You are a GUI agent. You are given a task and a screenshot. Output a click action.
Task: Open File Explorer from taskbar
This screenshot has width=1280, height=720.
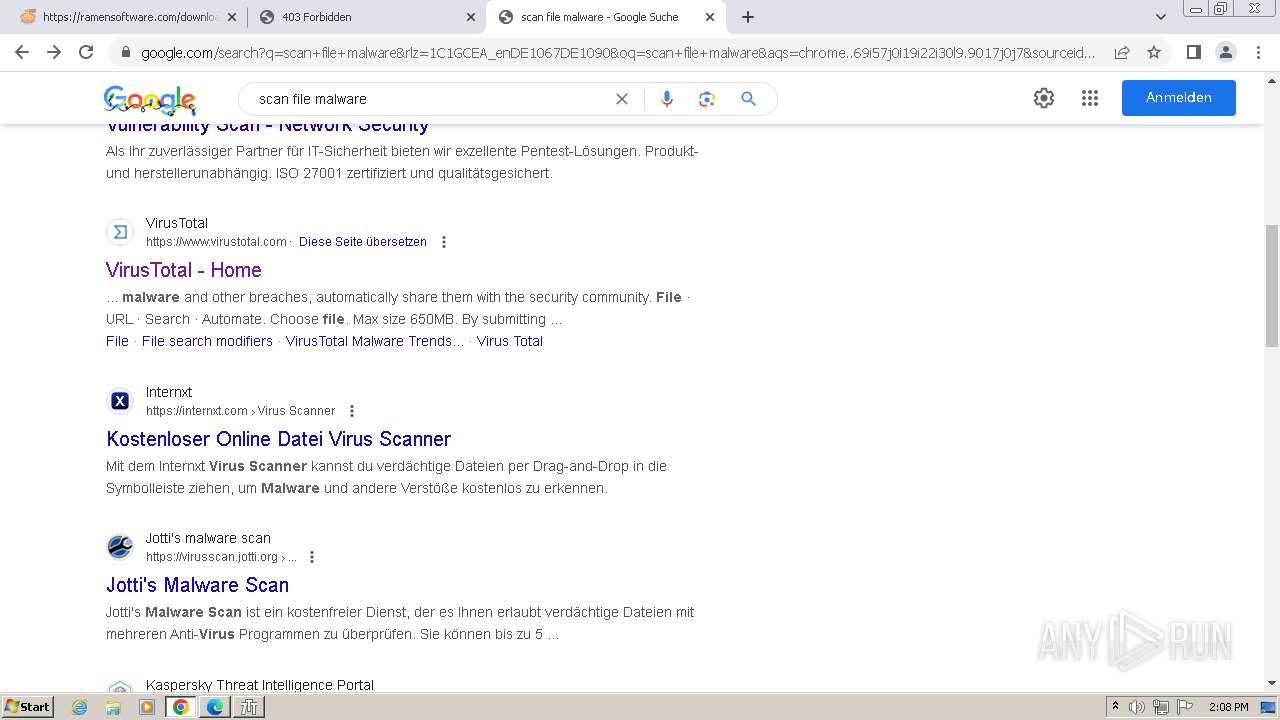click(113, 707)
